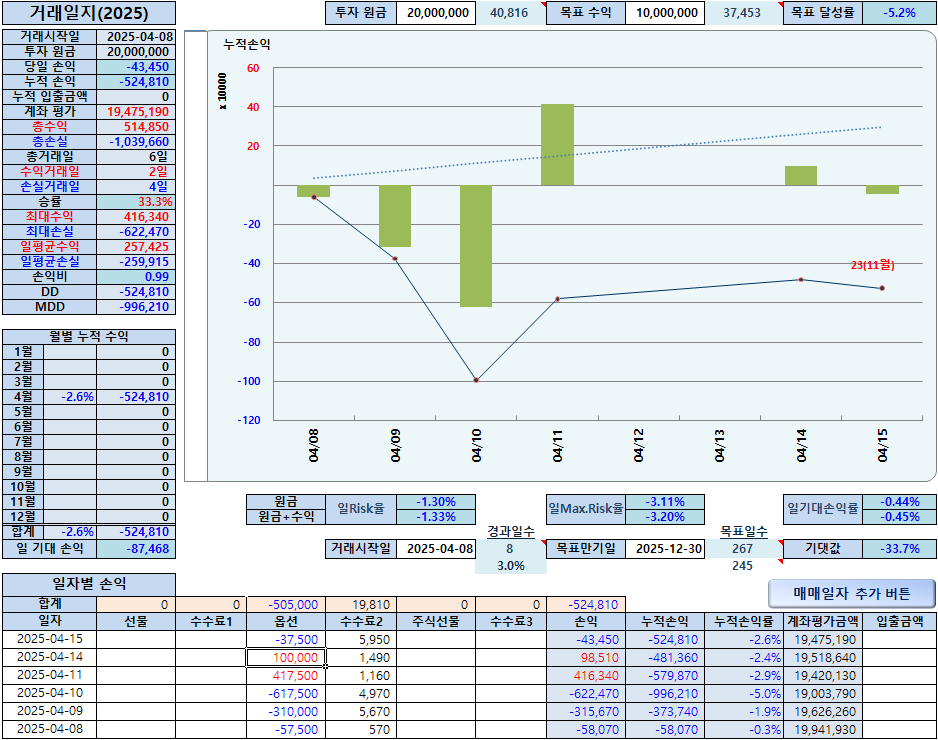Select the 일 기대 손익 value -87,468
Image resolution: width=938 pixels, height=740 pixels.
coord(136,549)
